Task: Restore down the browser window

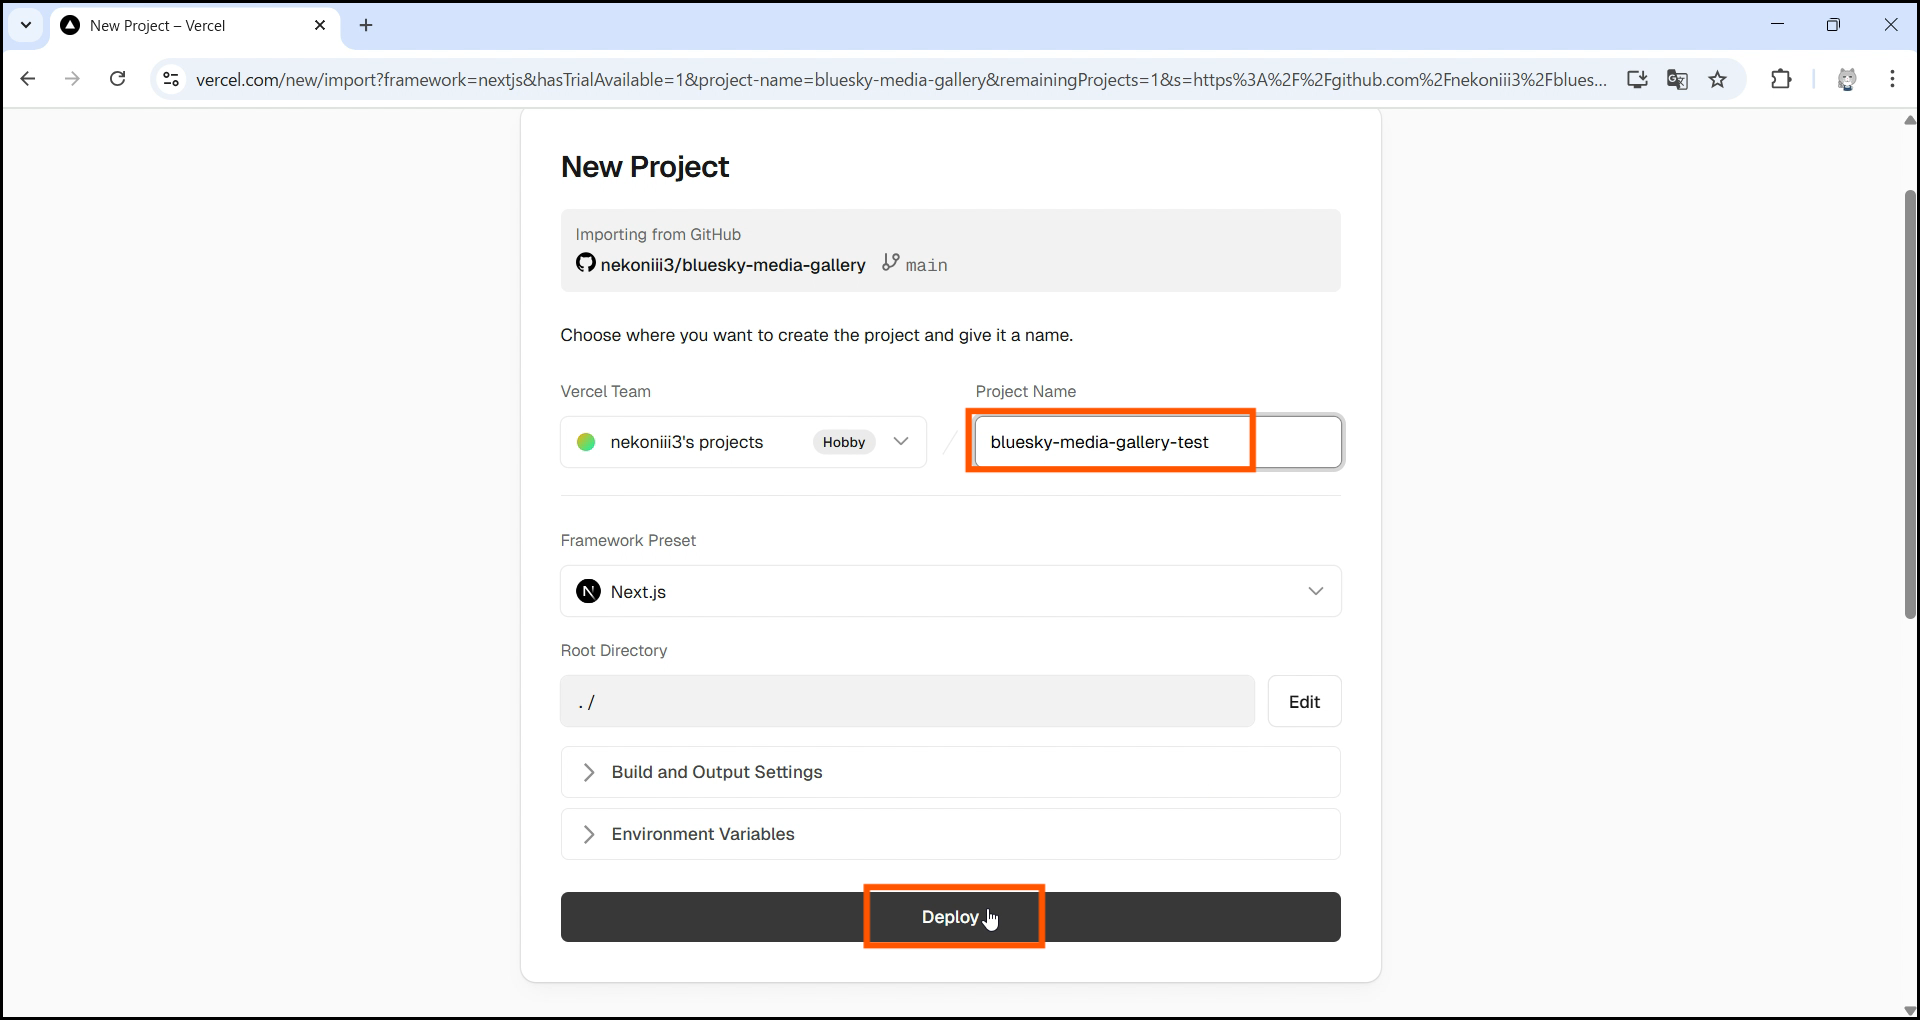Action: (1833, 25)
